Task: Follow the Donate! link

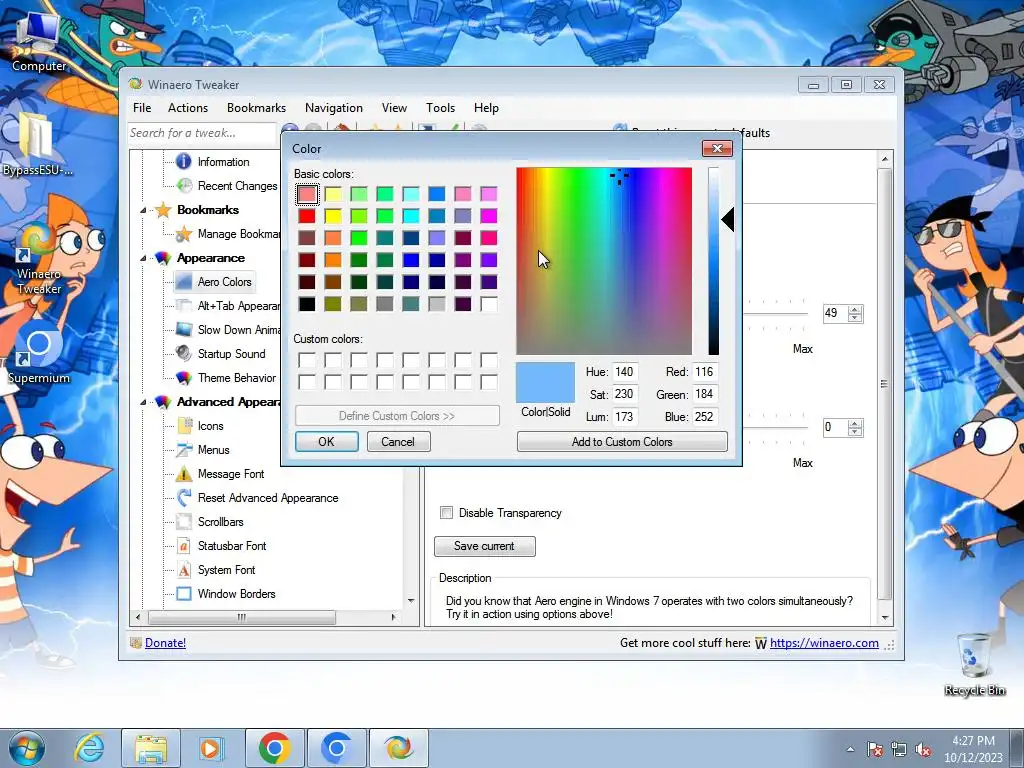Action: pos(165,643)
